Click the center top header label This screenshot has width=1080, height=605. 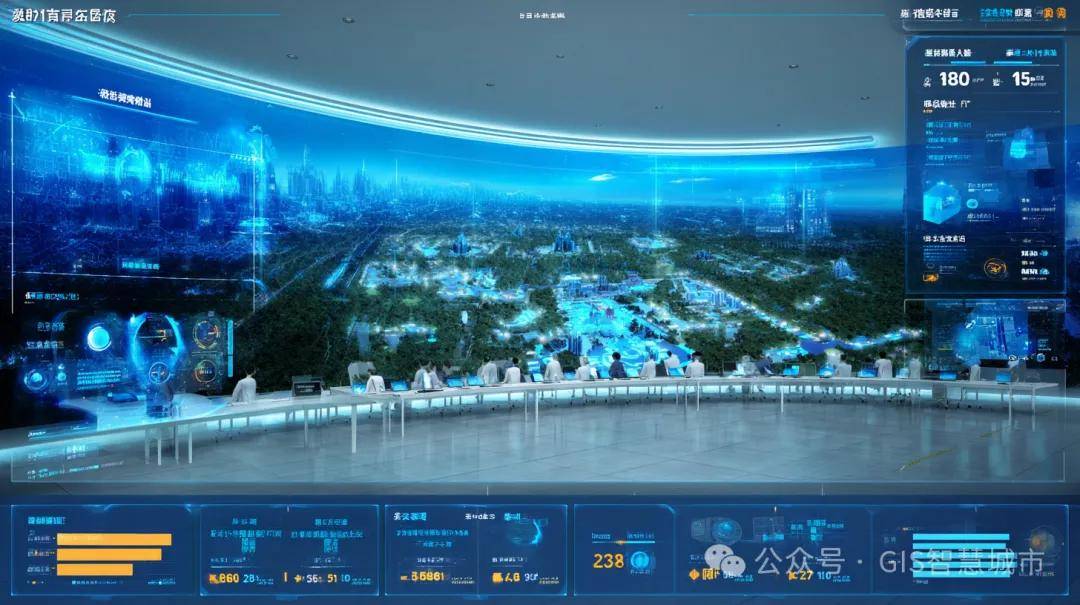[x=542, y=16]
